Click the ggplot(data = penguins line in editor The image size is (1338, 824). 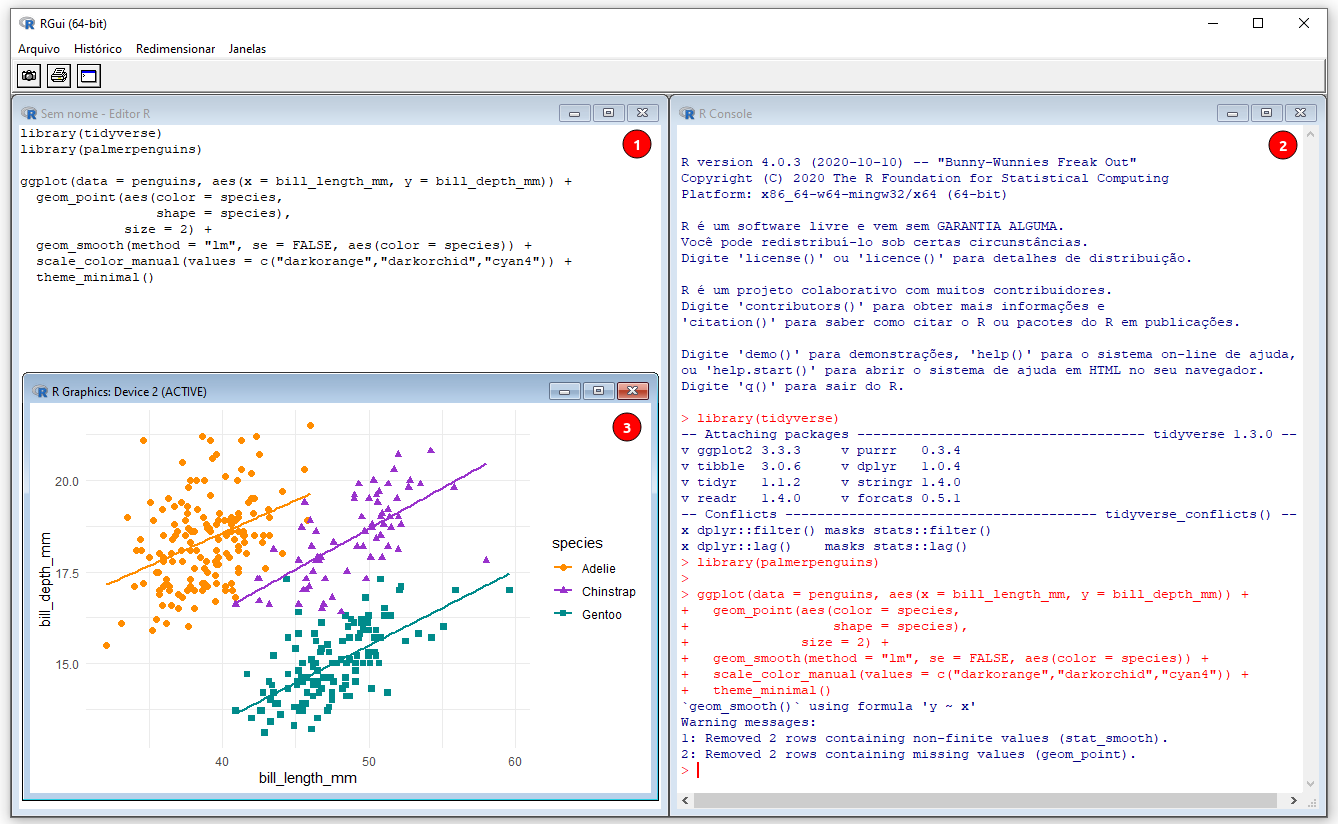297,182
